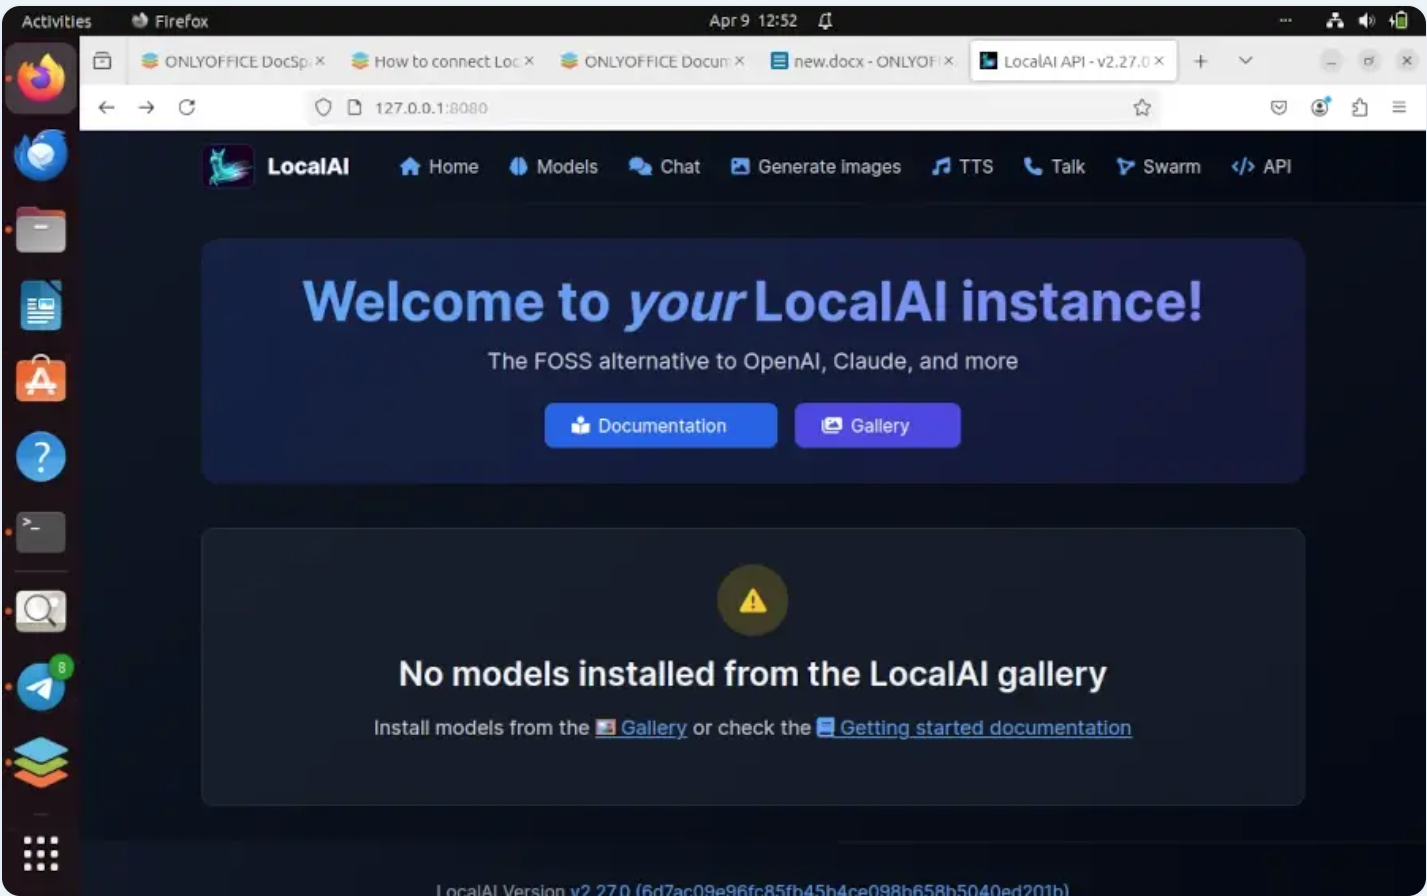Screen dimensions: 1427x896
Task: Open the TTS page
Action: click(x=962, y=167)
